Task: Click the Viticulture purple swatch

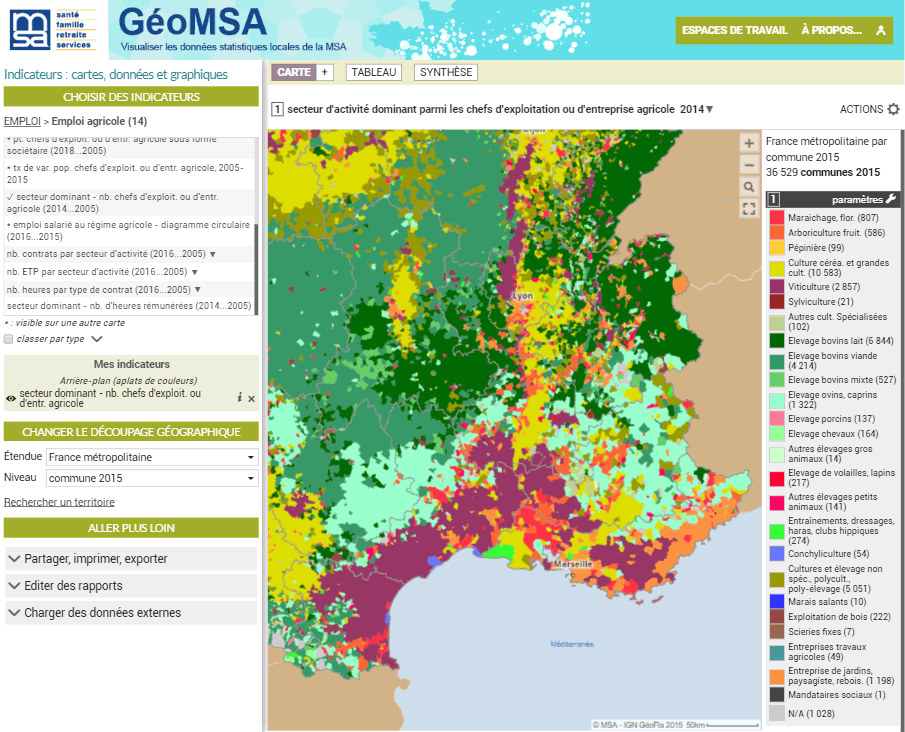Action: click(777, 287)
